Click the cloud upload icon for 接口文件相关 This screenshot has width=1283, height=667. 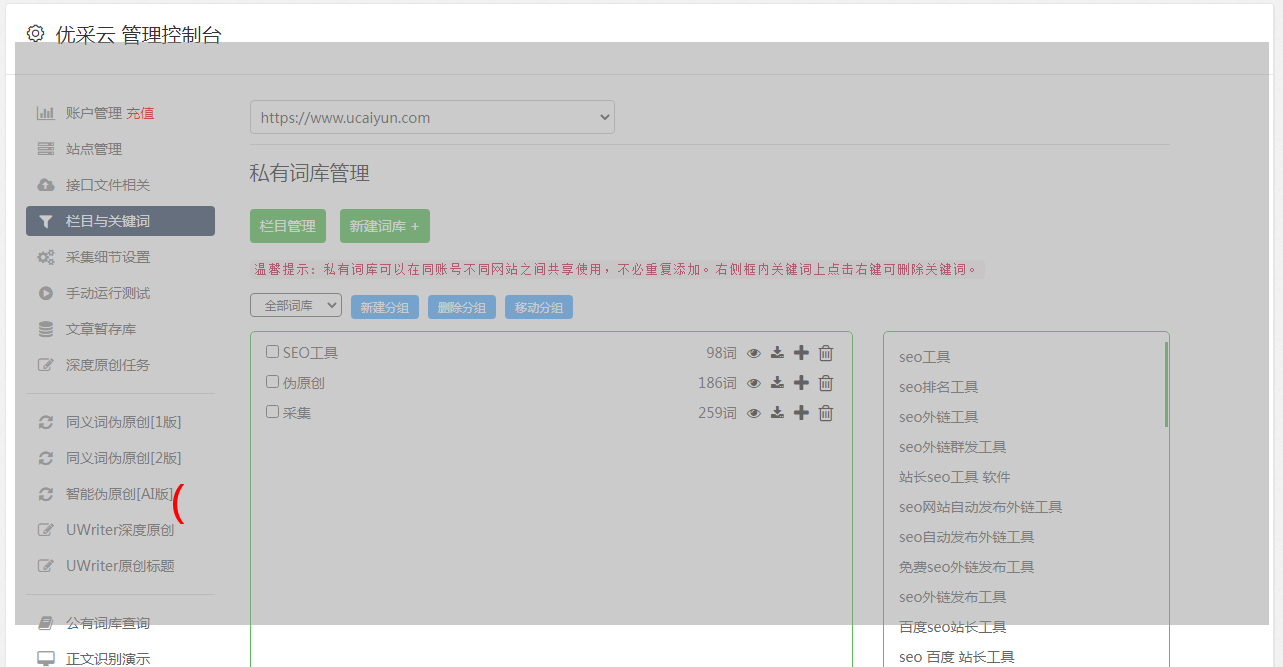pyautogui.click(x=46, y=185)
